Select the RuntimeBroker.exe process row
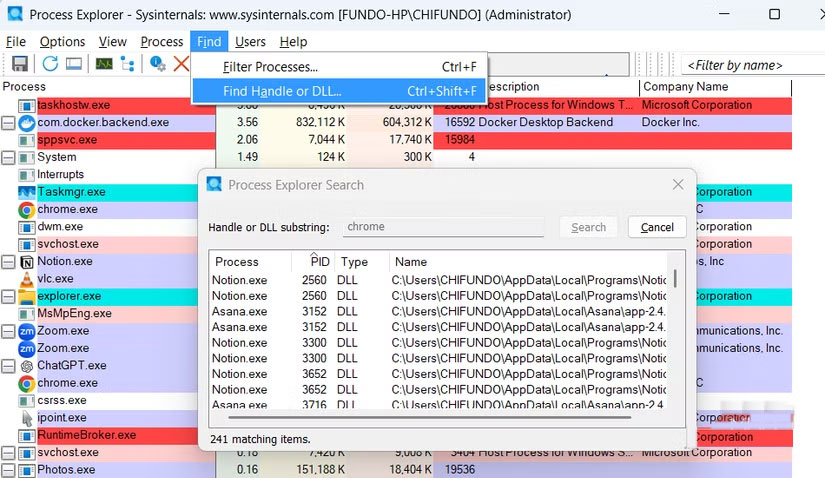The height and width of the screenshot is (478, 825). [x=116, y=435]
